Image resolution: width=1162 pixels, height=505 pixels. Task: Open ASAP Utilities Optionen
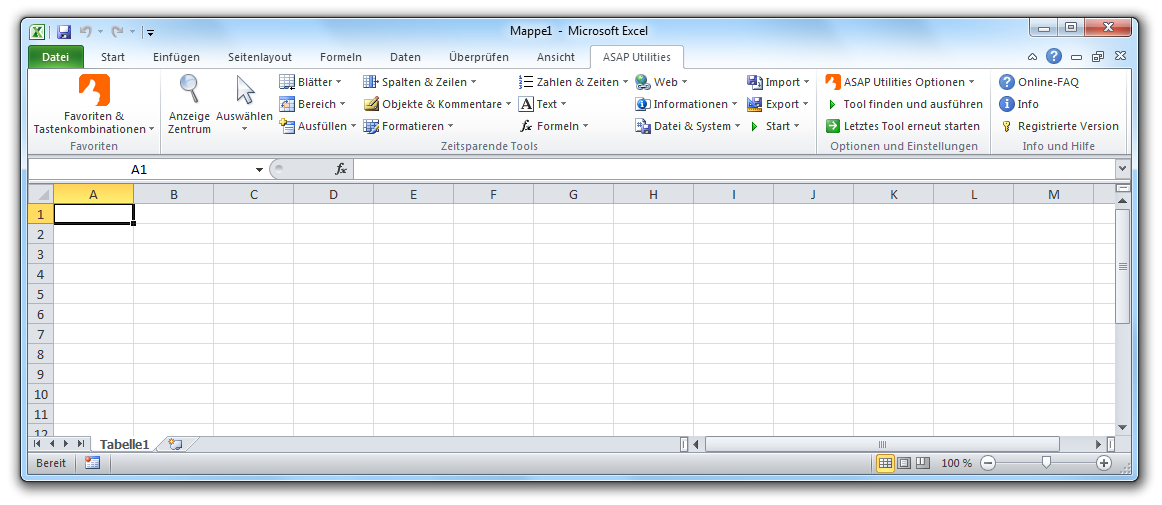click(x=900, y=82)
